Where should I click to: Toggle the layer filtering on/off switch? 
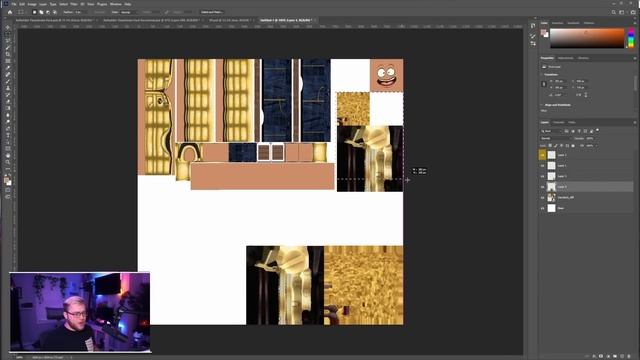(x=598, y=131)
